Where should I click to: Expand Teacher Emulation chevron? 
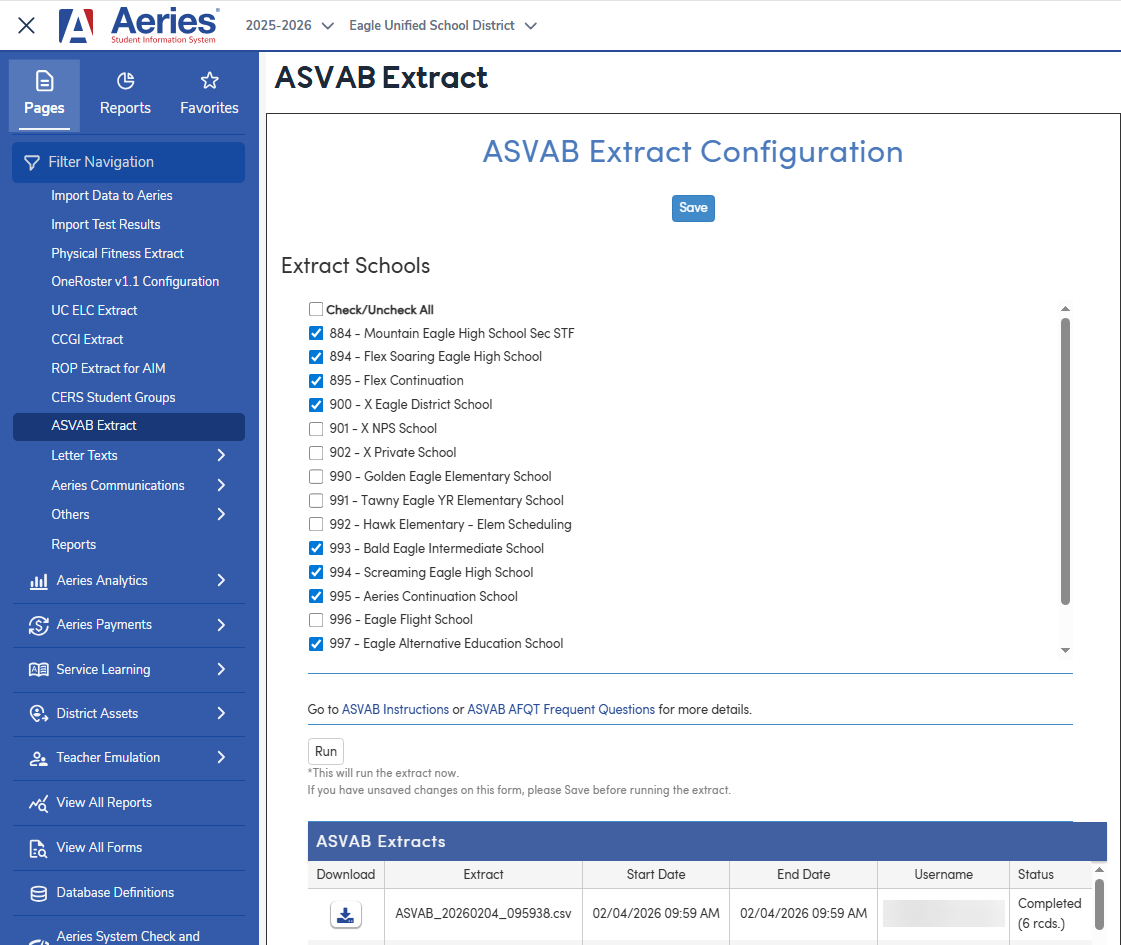(221, 758)
